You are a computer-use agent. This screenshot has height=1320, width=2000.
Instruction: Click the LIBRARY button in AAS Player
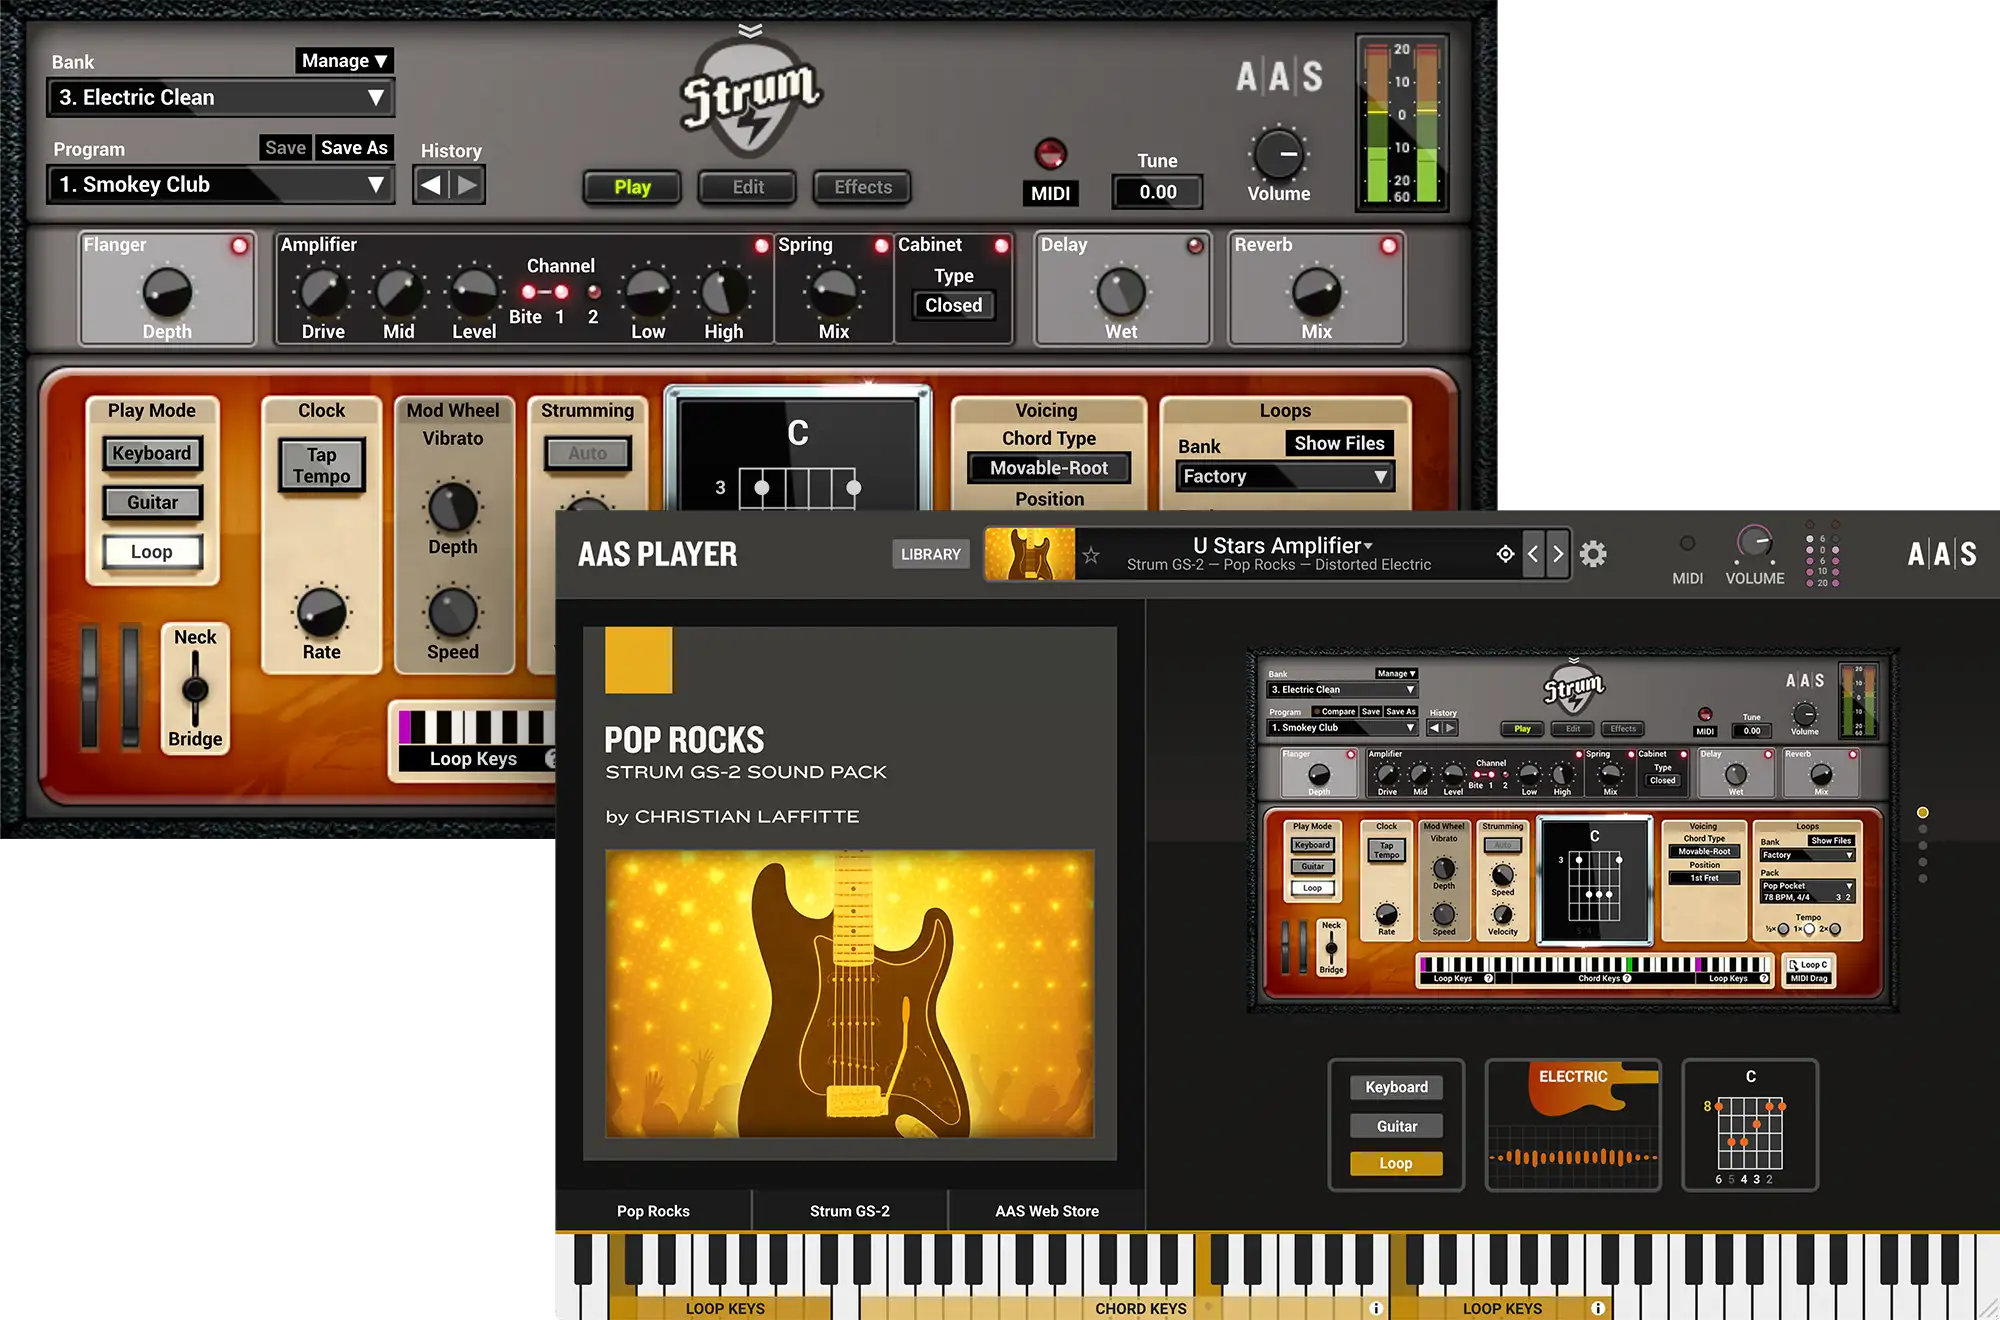(930, 554)
